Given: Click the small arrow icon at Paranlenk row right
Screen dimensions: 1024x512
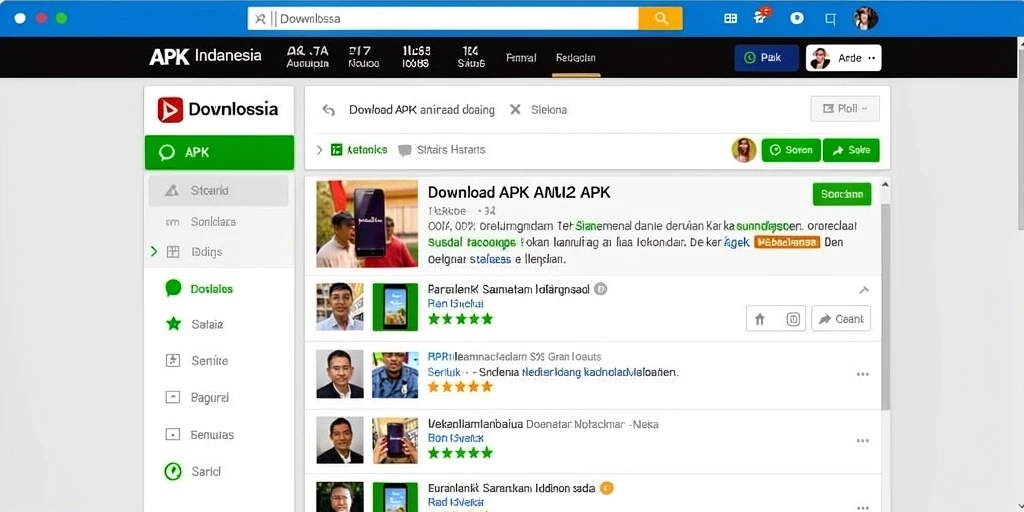Looking at the screenshot, I should (x=863, y=290).
